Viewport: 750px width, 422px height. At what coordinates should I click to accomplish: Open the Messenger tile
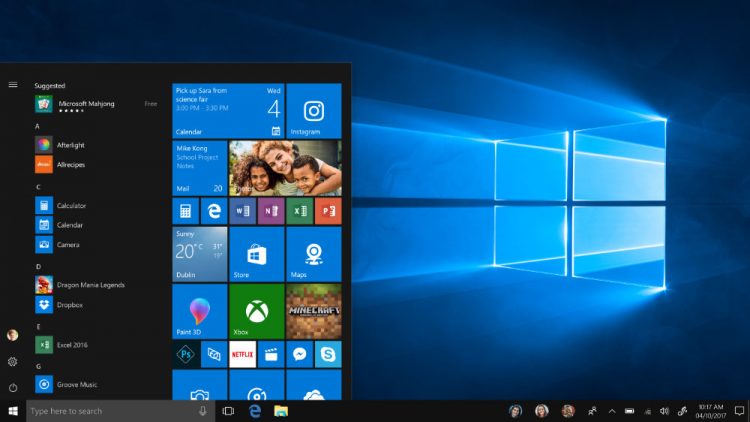point(299,355)
